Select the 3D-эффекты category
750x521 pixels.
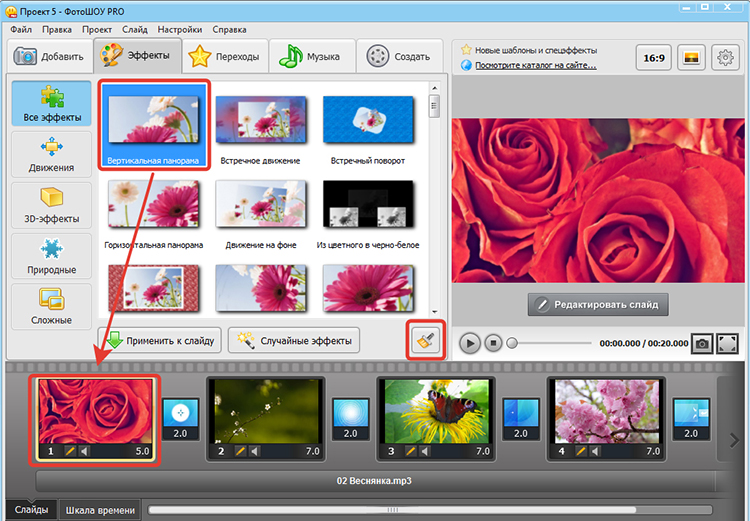click(x=52, y=205)
